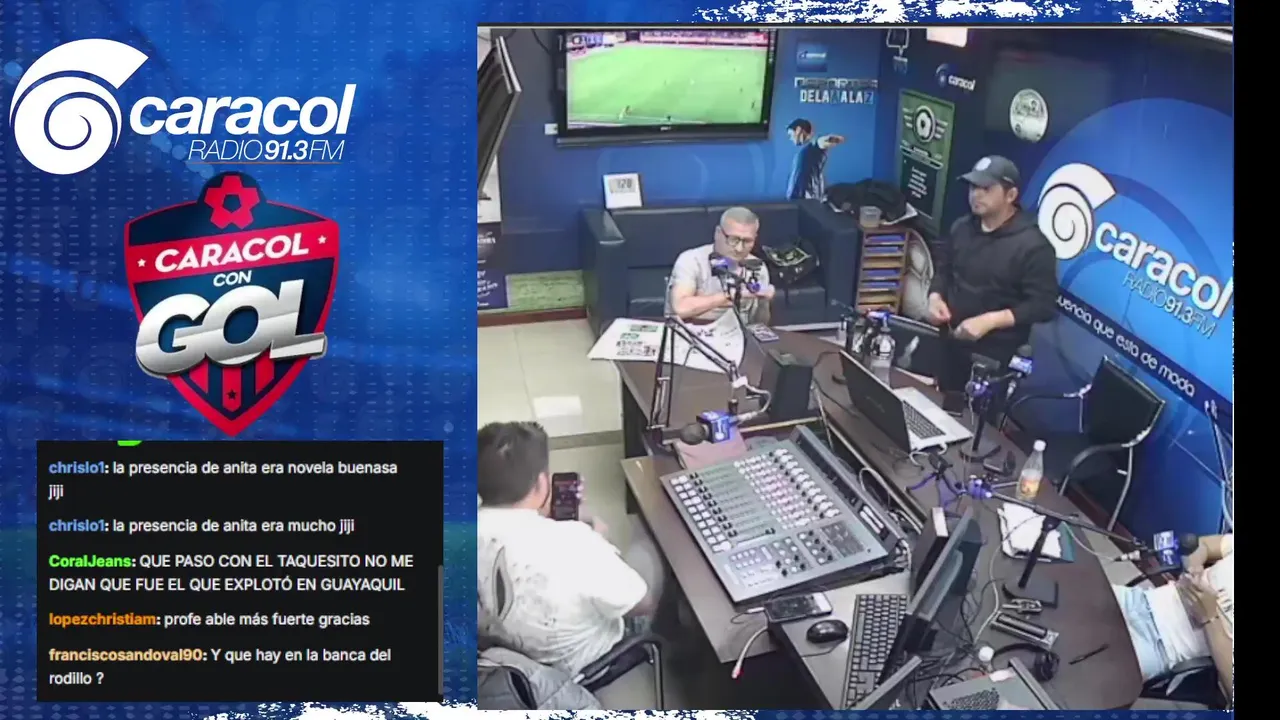The width and height of the screenshot is (1280, 720).
Task: Click username chrislo1 on the 'novela buenasa' message
Action: click(x=77, y=467)
